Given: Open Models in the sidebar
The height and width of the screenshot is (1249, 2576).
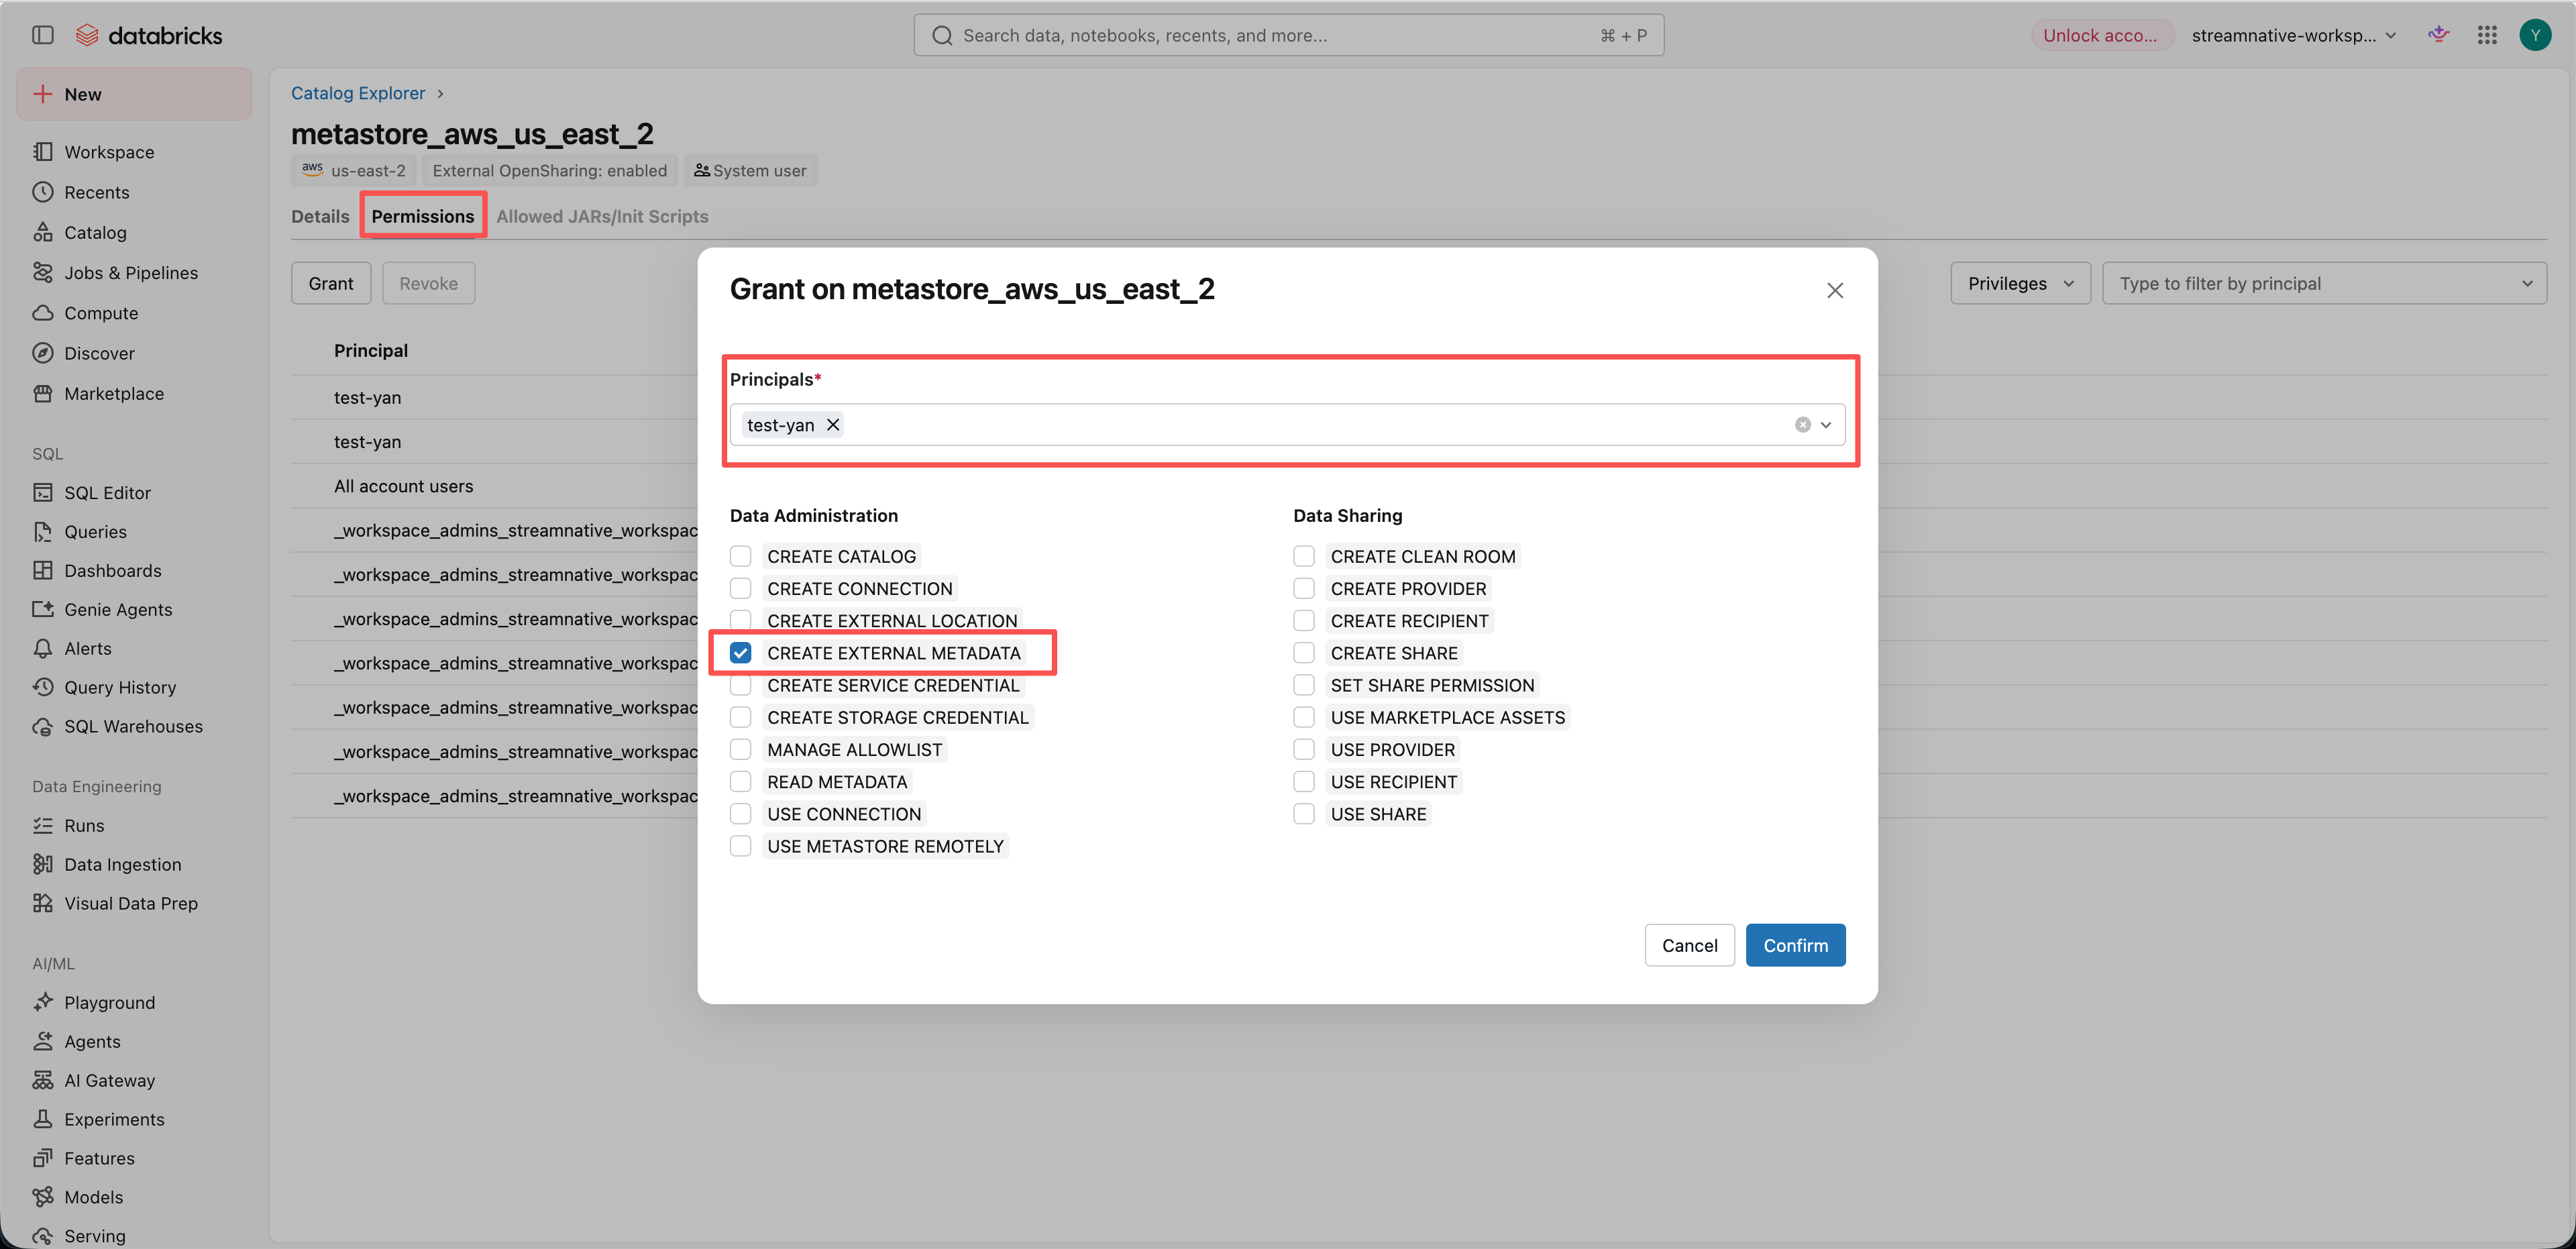Looking at the screenshot, I should (93, 1197).
